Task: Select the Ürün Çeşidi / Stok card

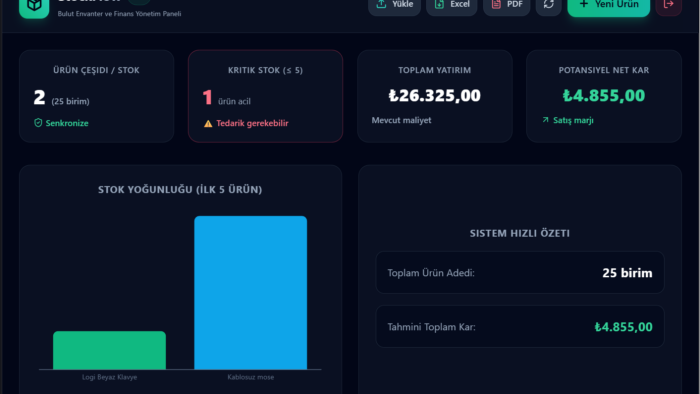Action: coord(96,96)
